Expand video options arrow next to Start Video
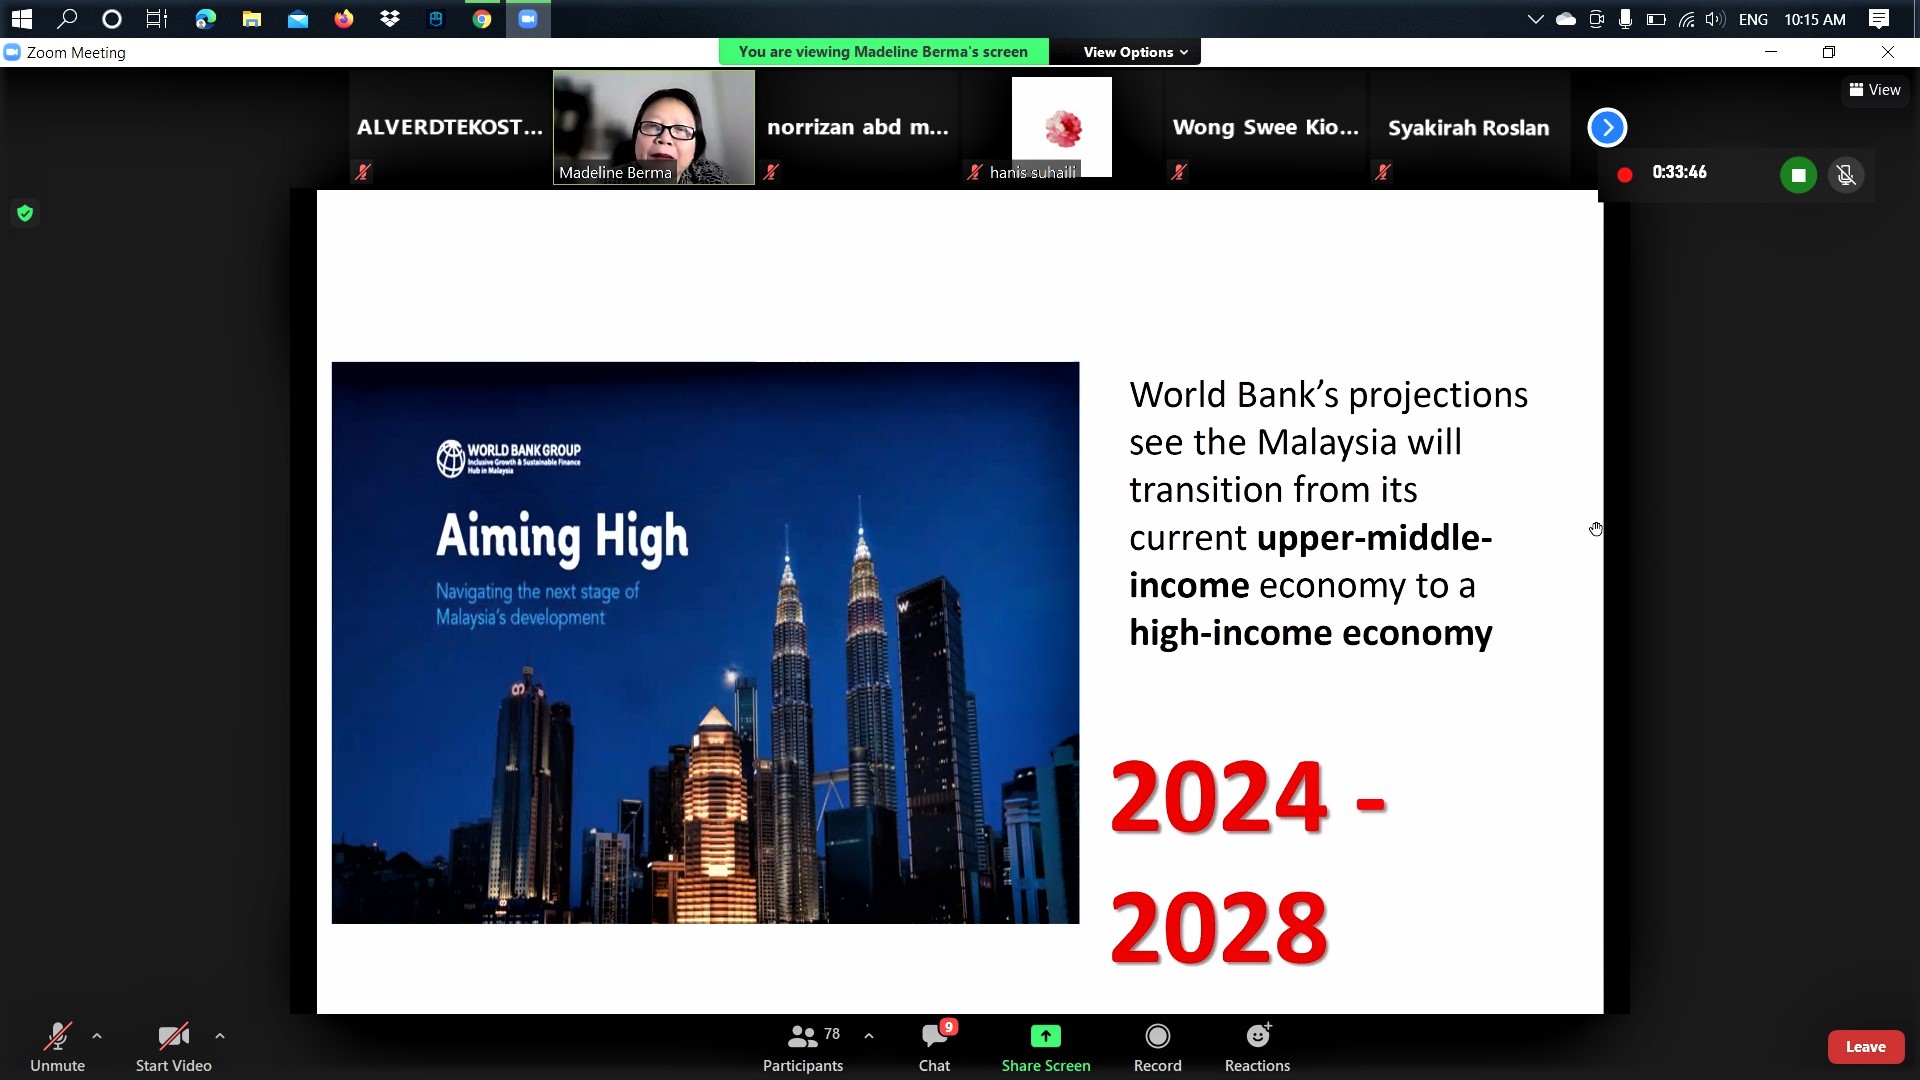Image resolution: width=1920 pixels, height=1080 pixels. click(x=220, y=1036)
